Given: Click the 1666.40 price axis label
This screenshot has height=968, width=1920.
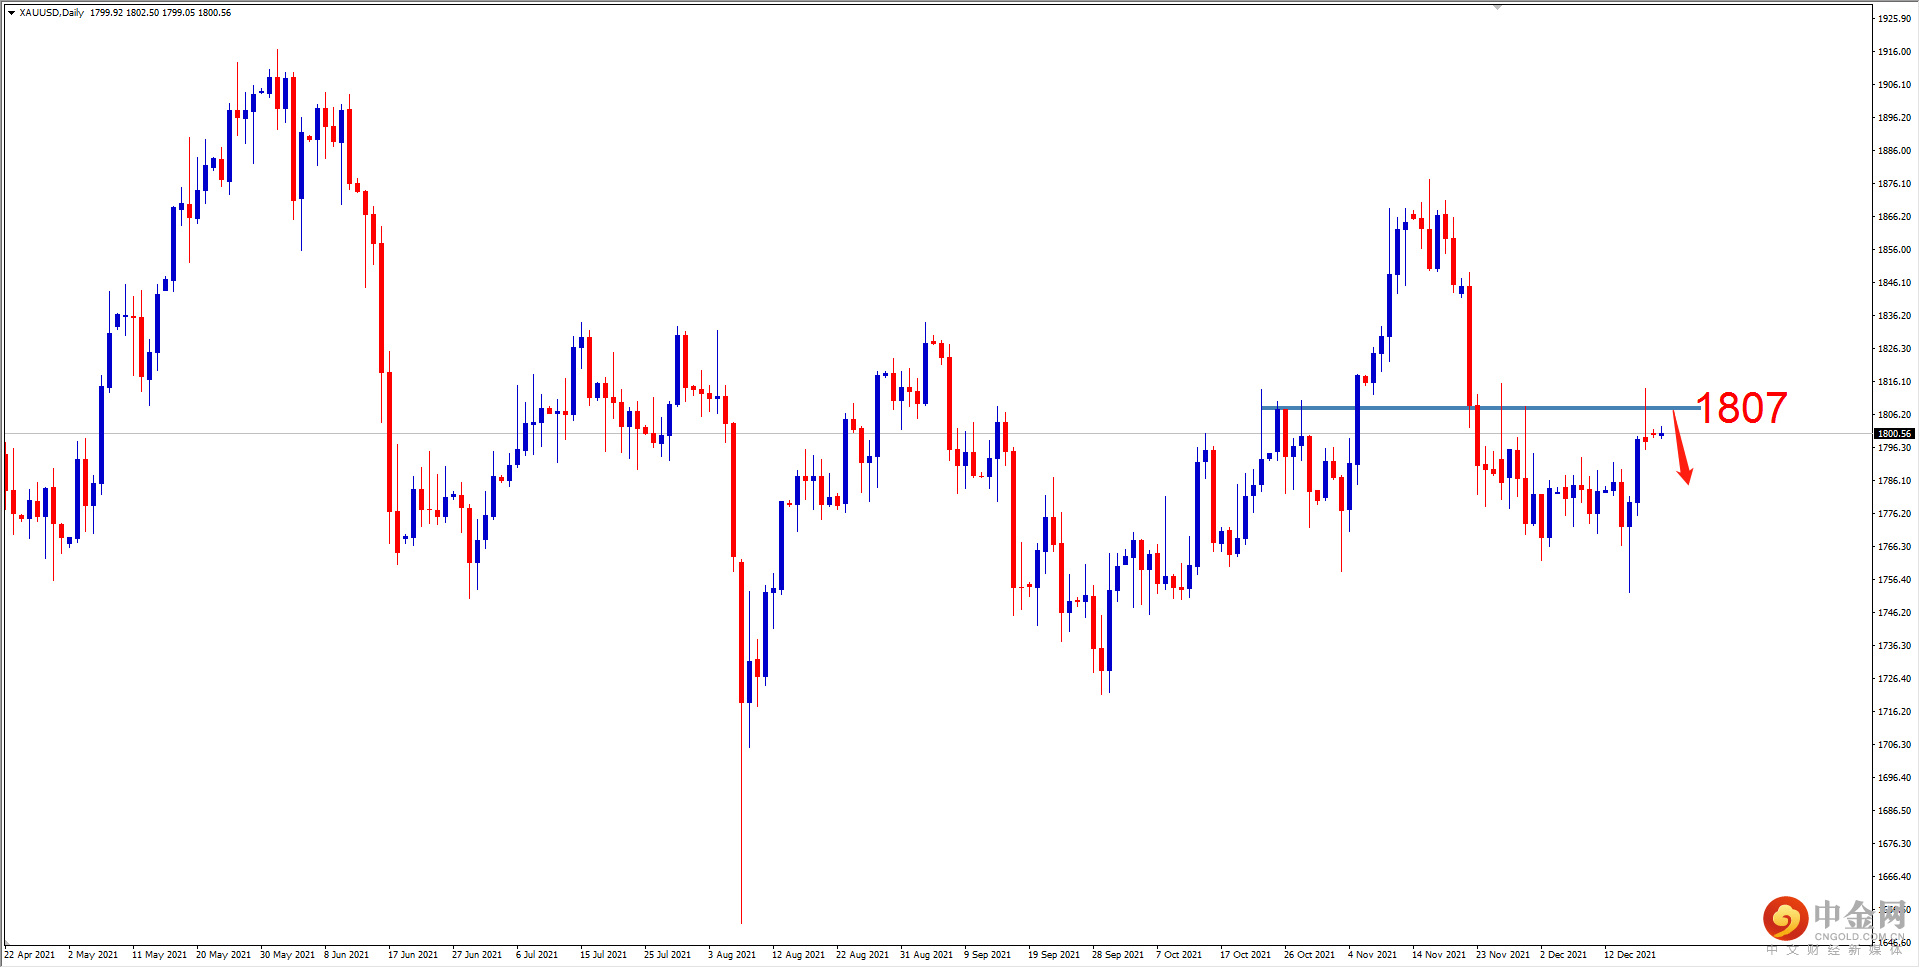Looking at the screenshot, I should pyautogui.click(x=1894, y=877).
